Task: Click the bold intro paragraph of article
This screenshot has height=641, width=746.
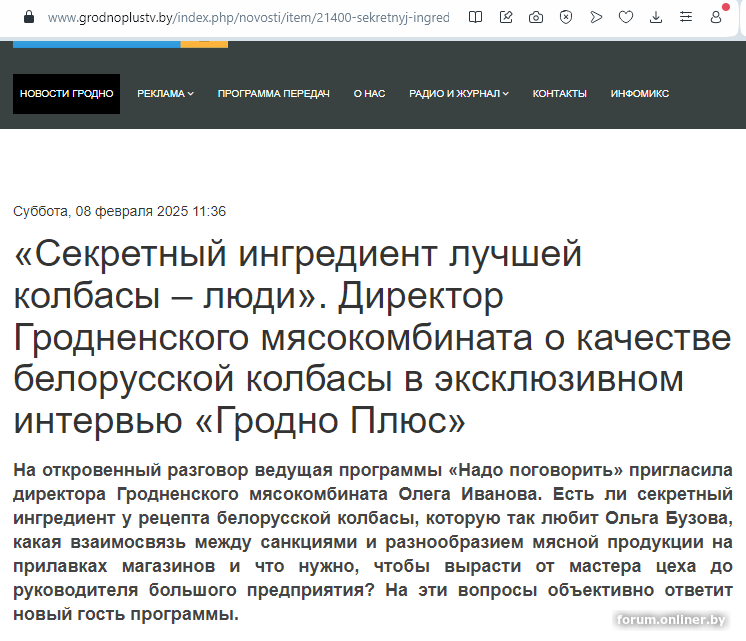Action: (373, 542)
